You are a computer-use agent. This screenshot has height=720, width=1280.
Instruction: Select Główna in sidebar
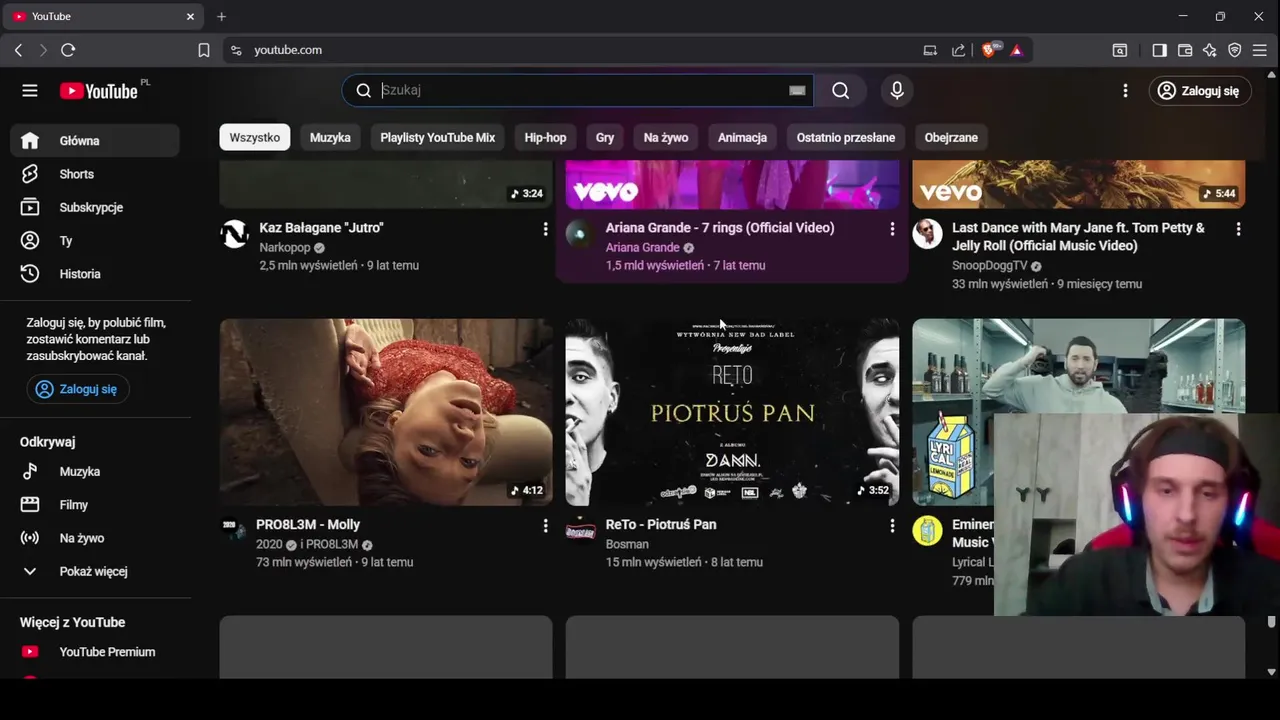[95, 141]
